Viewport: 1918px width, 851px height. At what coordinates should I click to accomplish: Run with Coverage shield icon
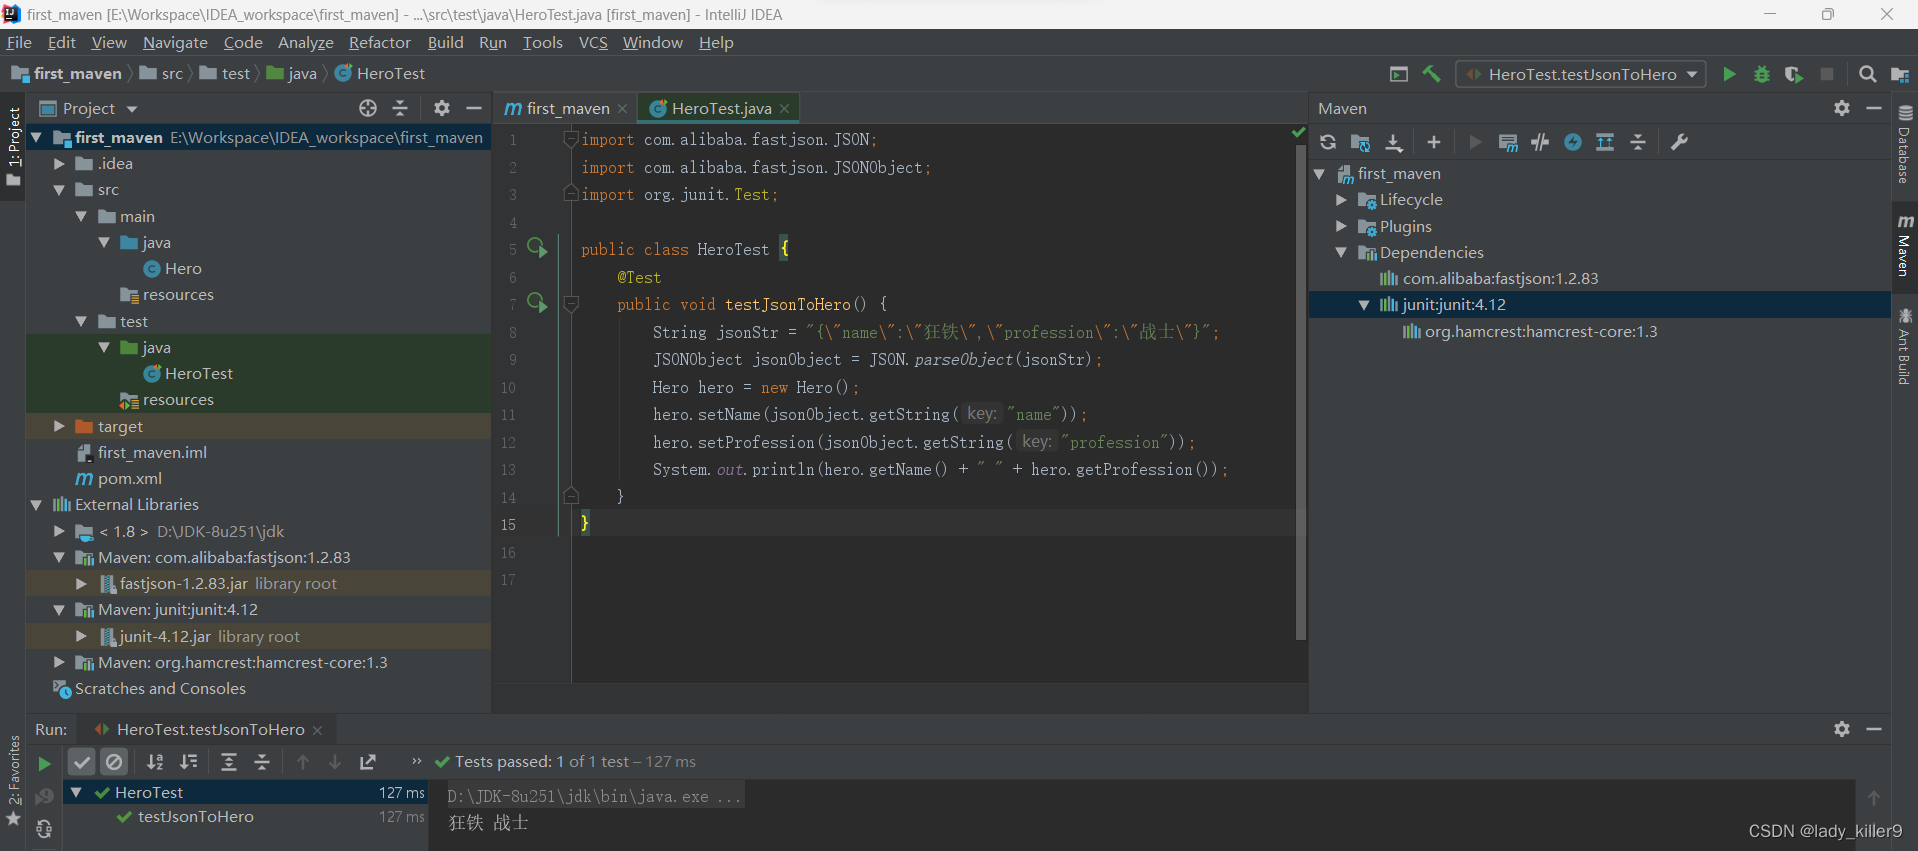pyautogui.click(x=1794, y=74)
